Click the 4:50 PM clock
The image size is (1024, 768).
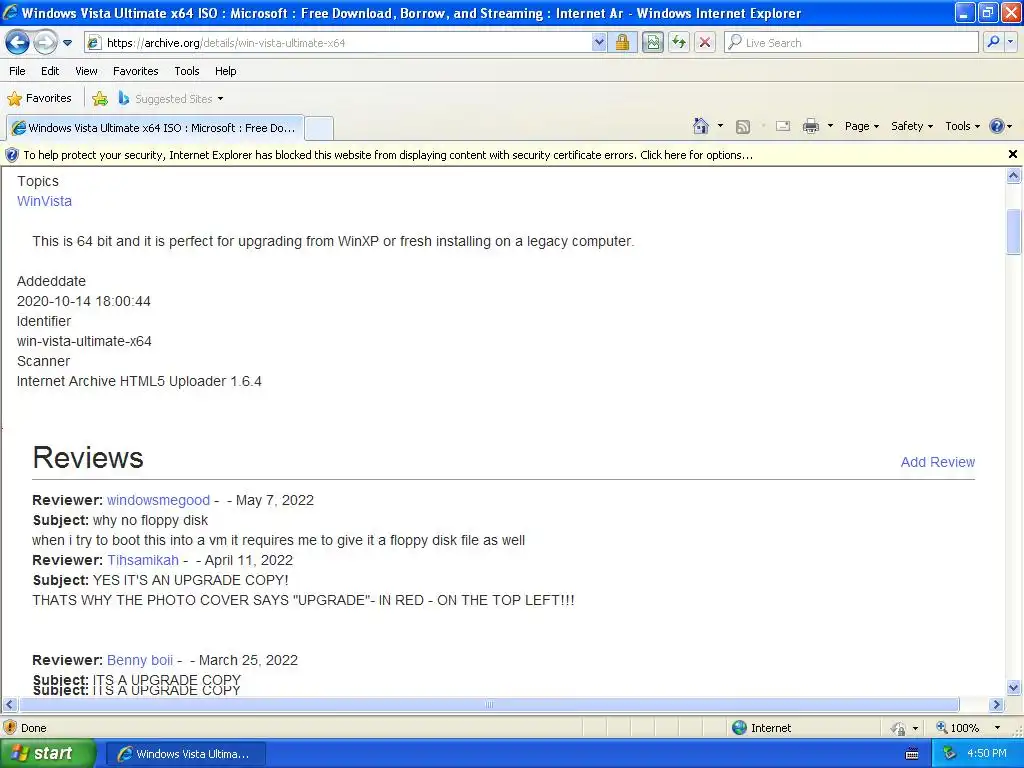(987, 754)
